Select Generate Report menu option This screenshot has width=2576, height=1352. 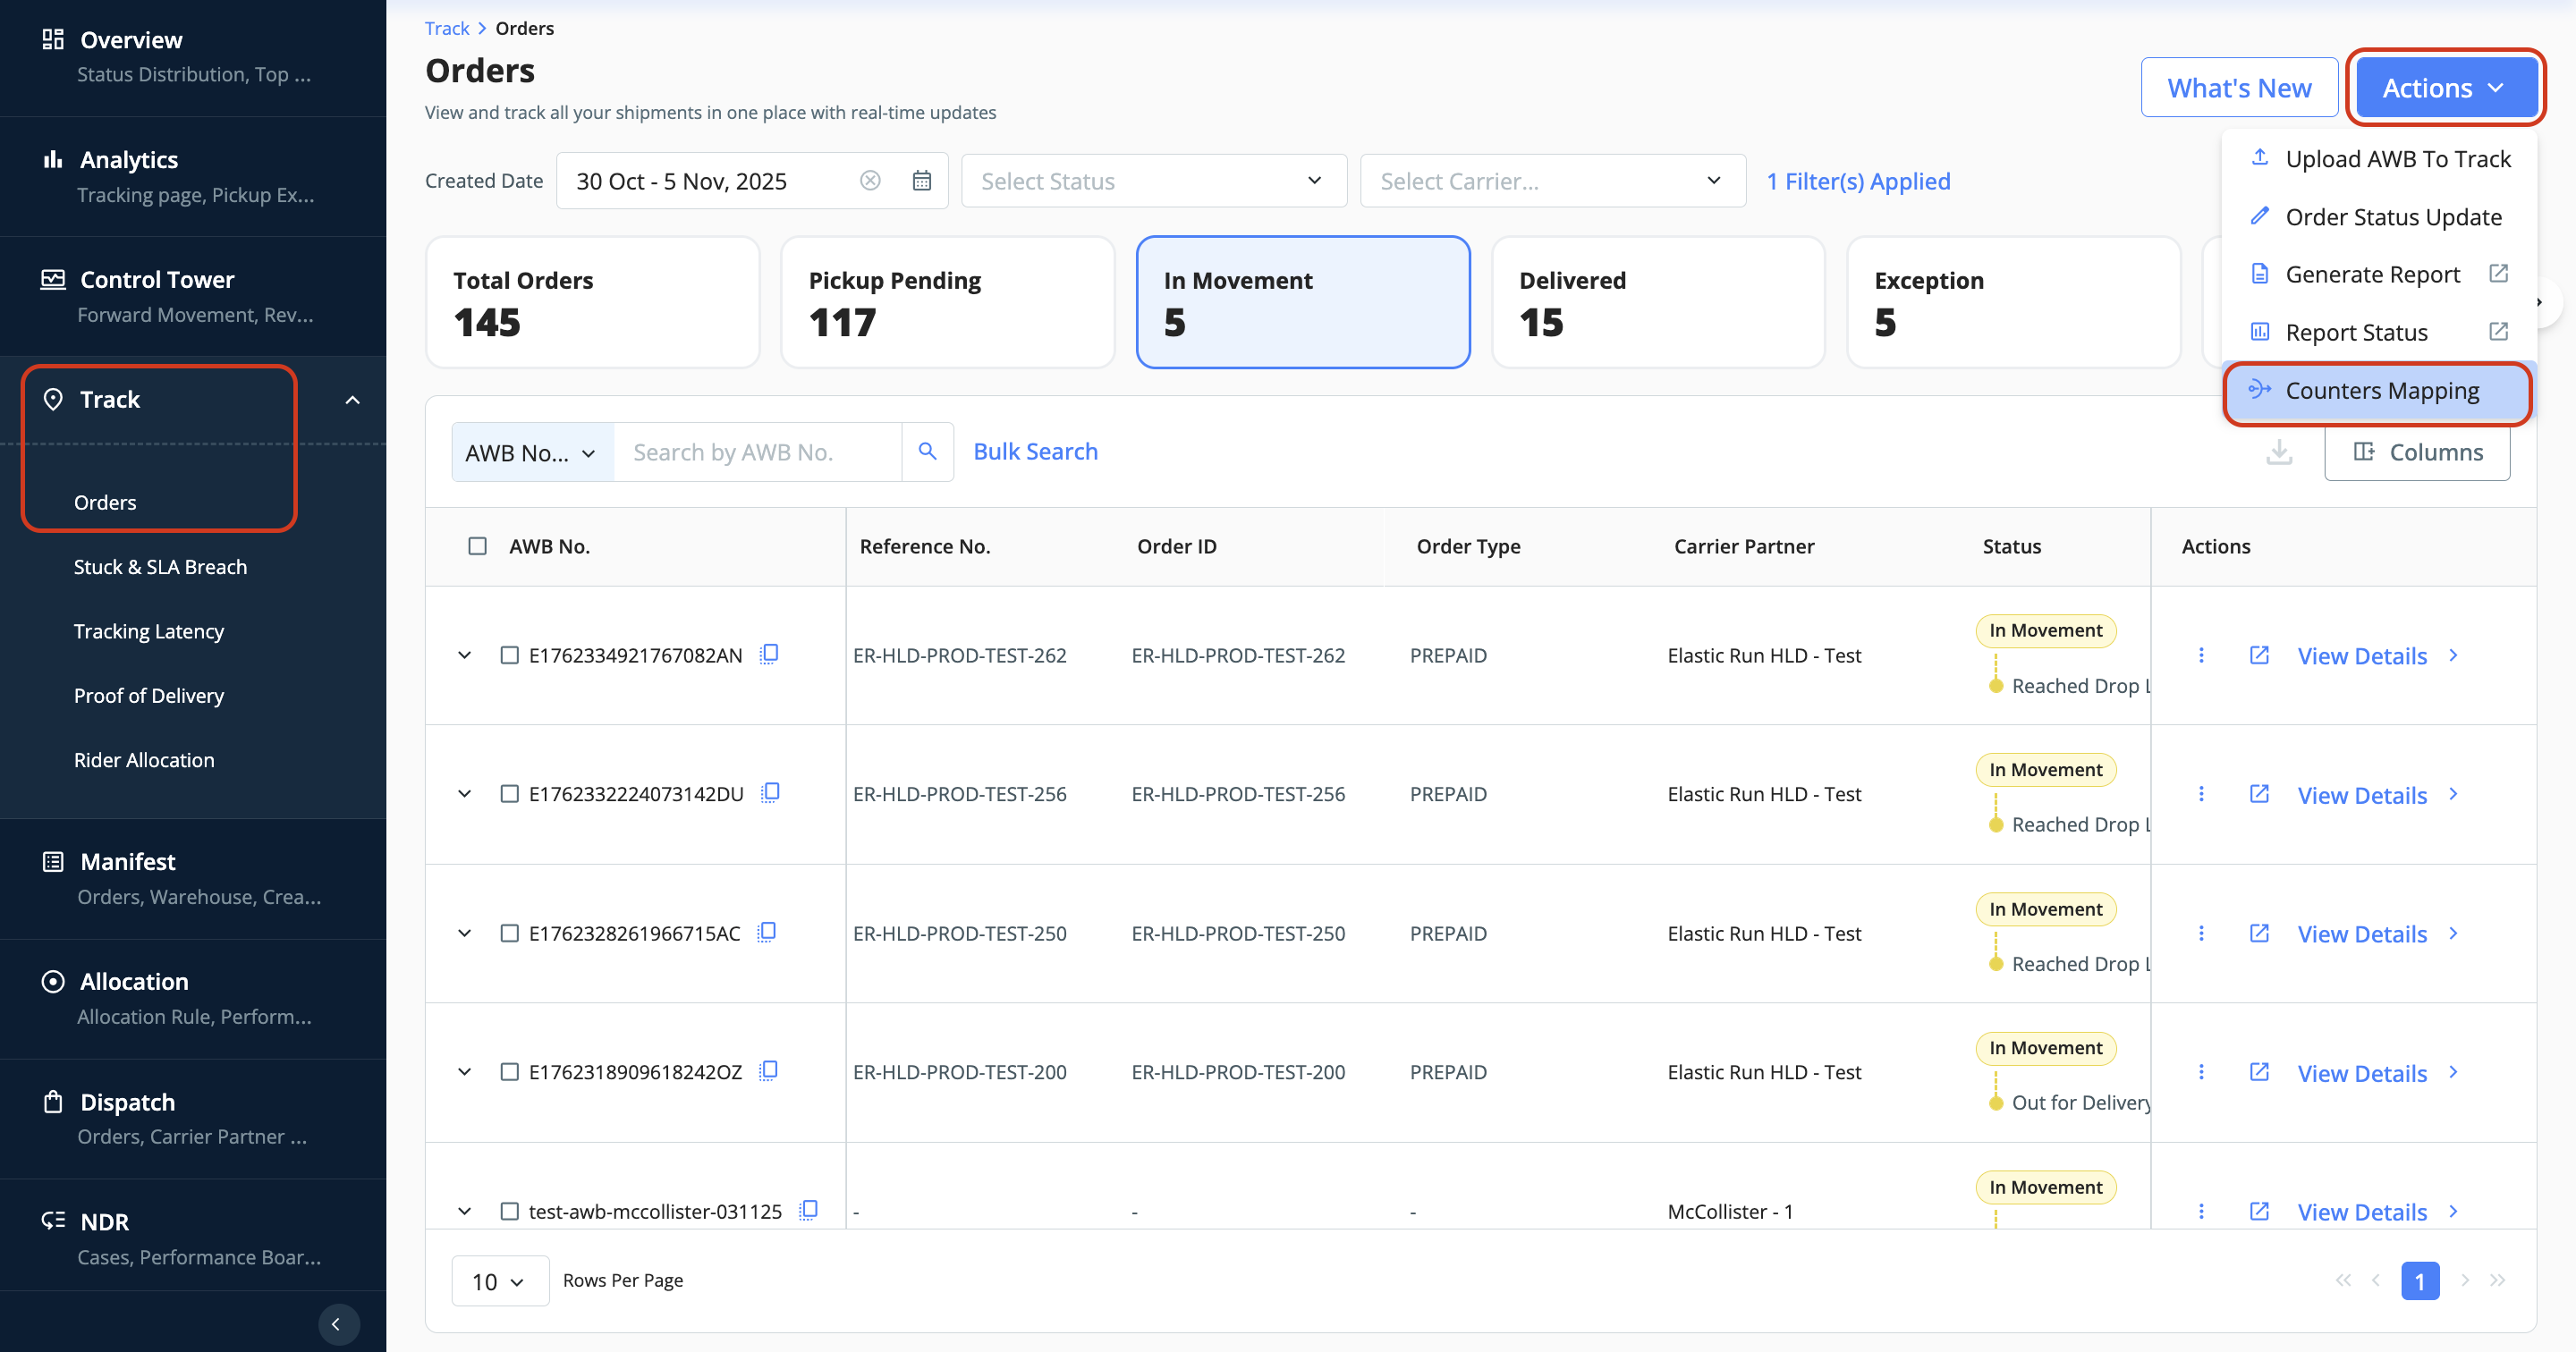(2372, 274)
